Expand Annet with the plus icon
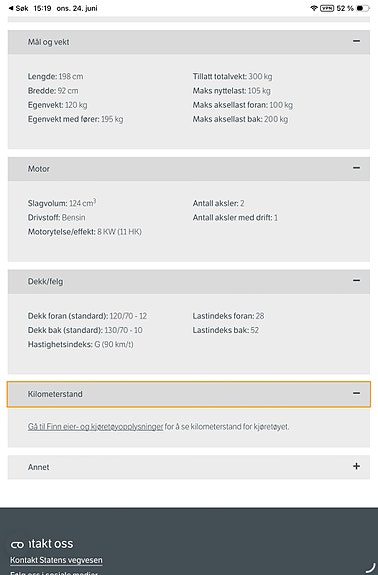 click(356, 466)
